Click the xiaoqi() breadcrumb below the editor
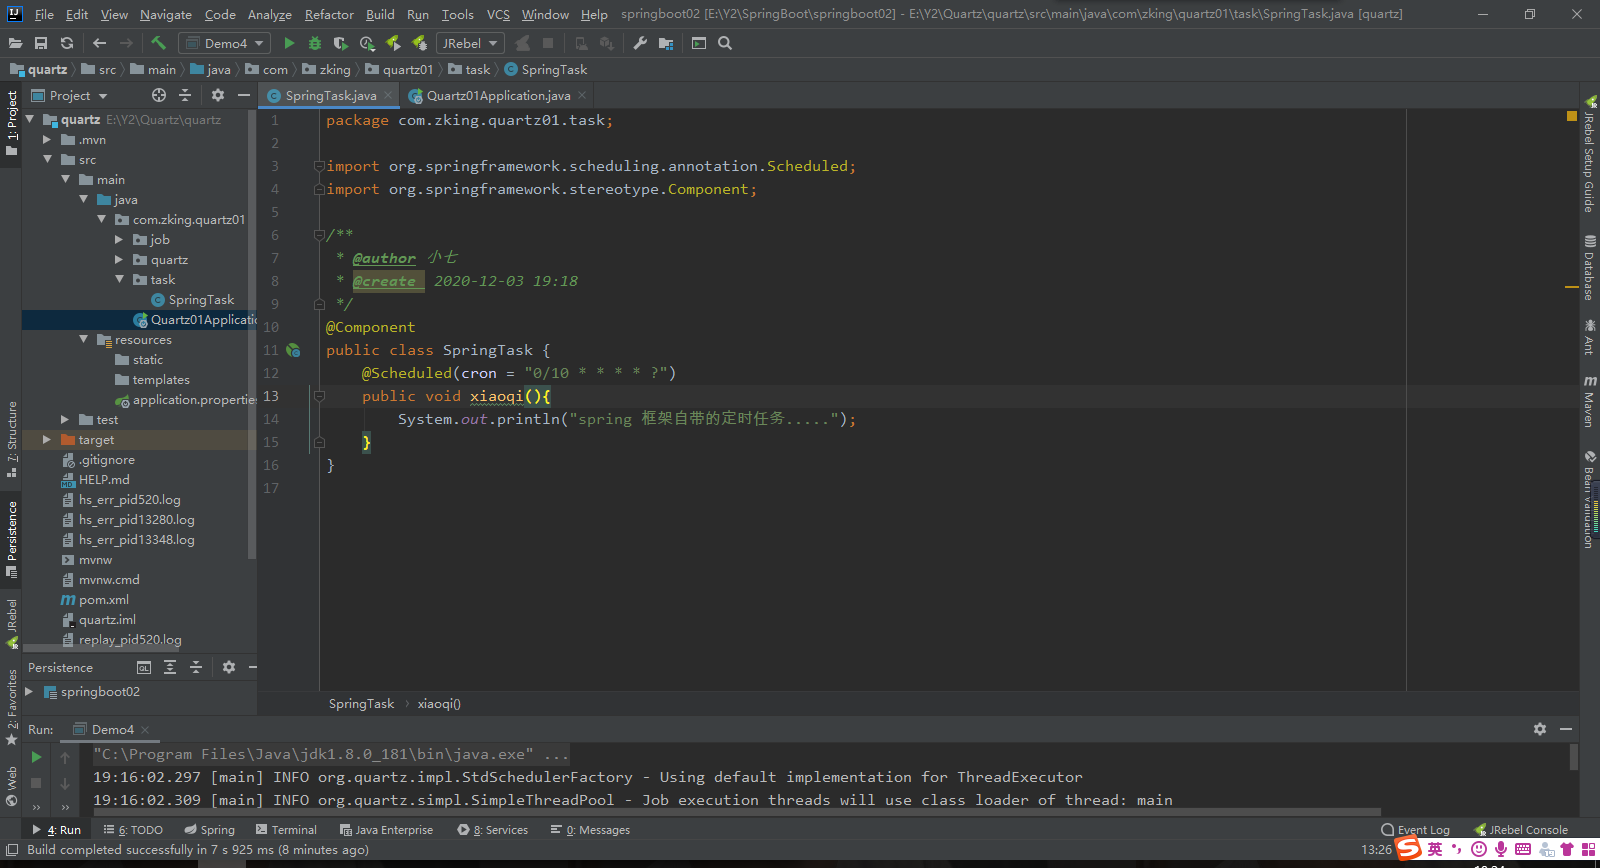 click(x=439, y=704)
